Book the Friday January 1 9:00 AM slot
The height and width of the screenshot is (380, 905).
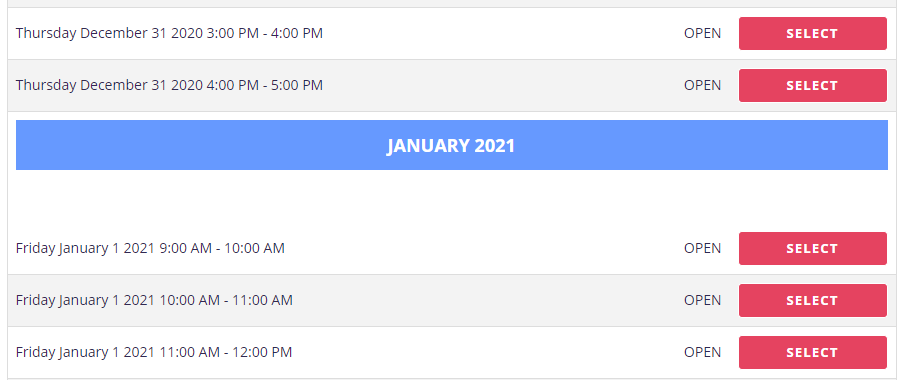point(813,248)
